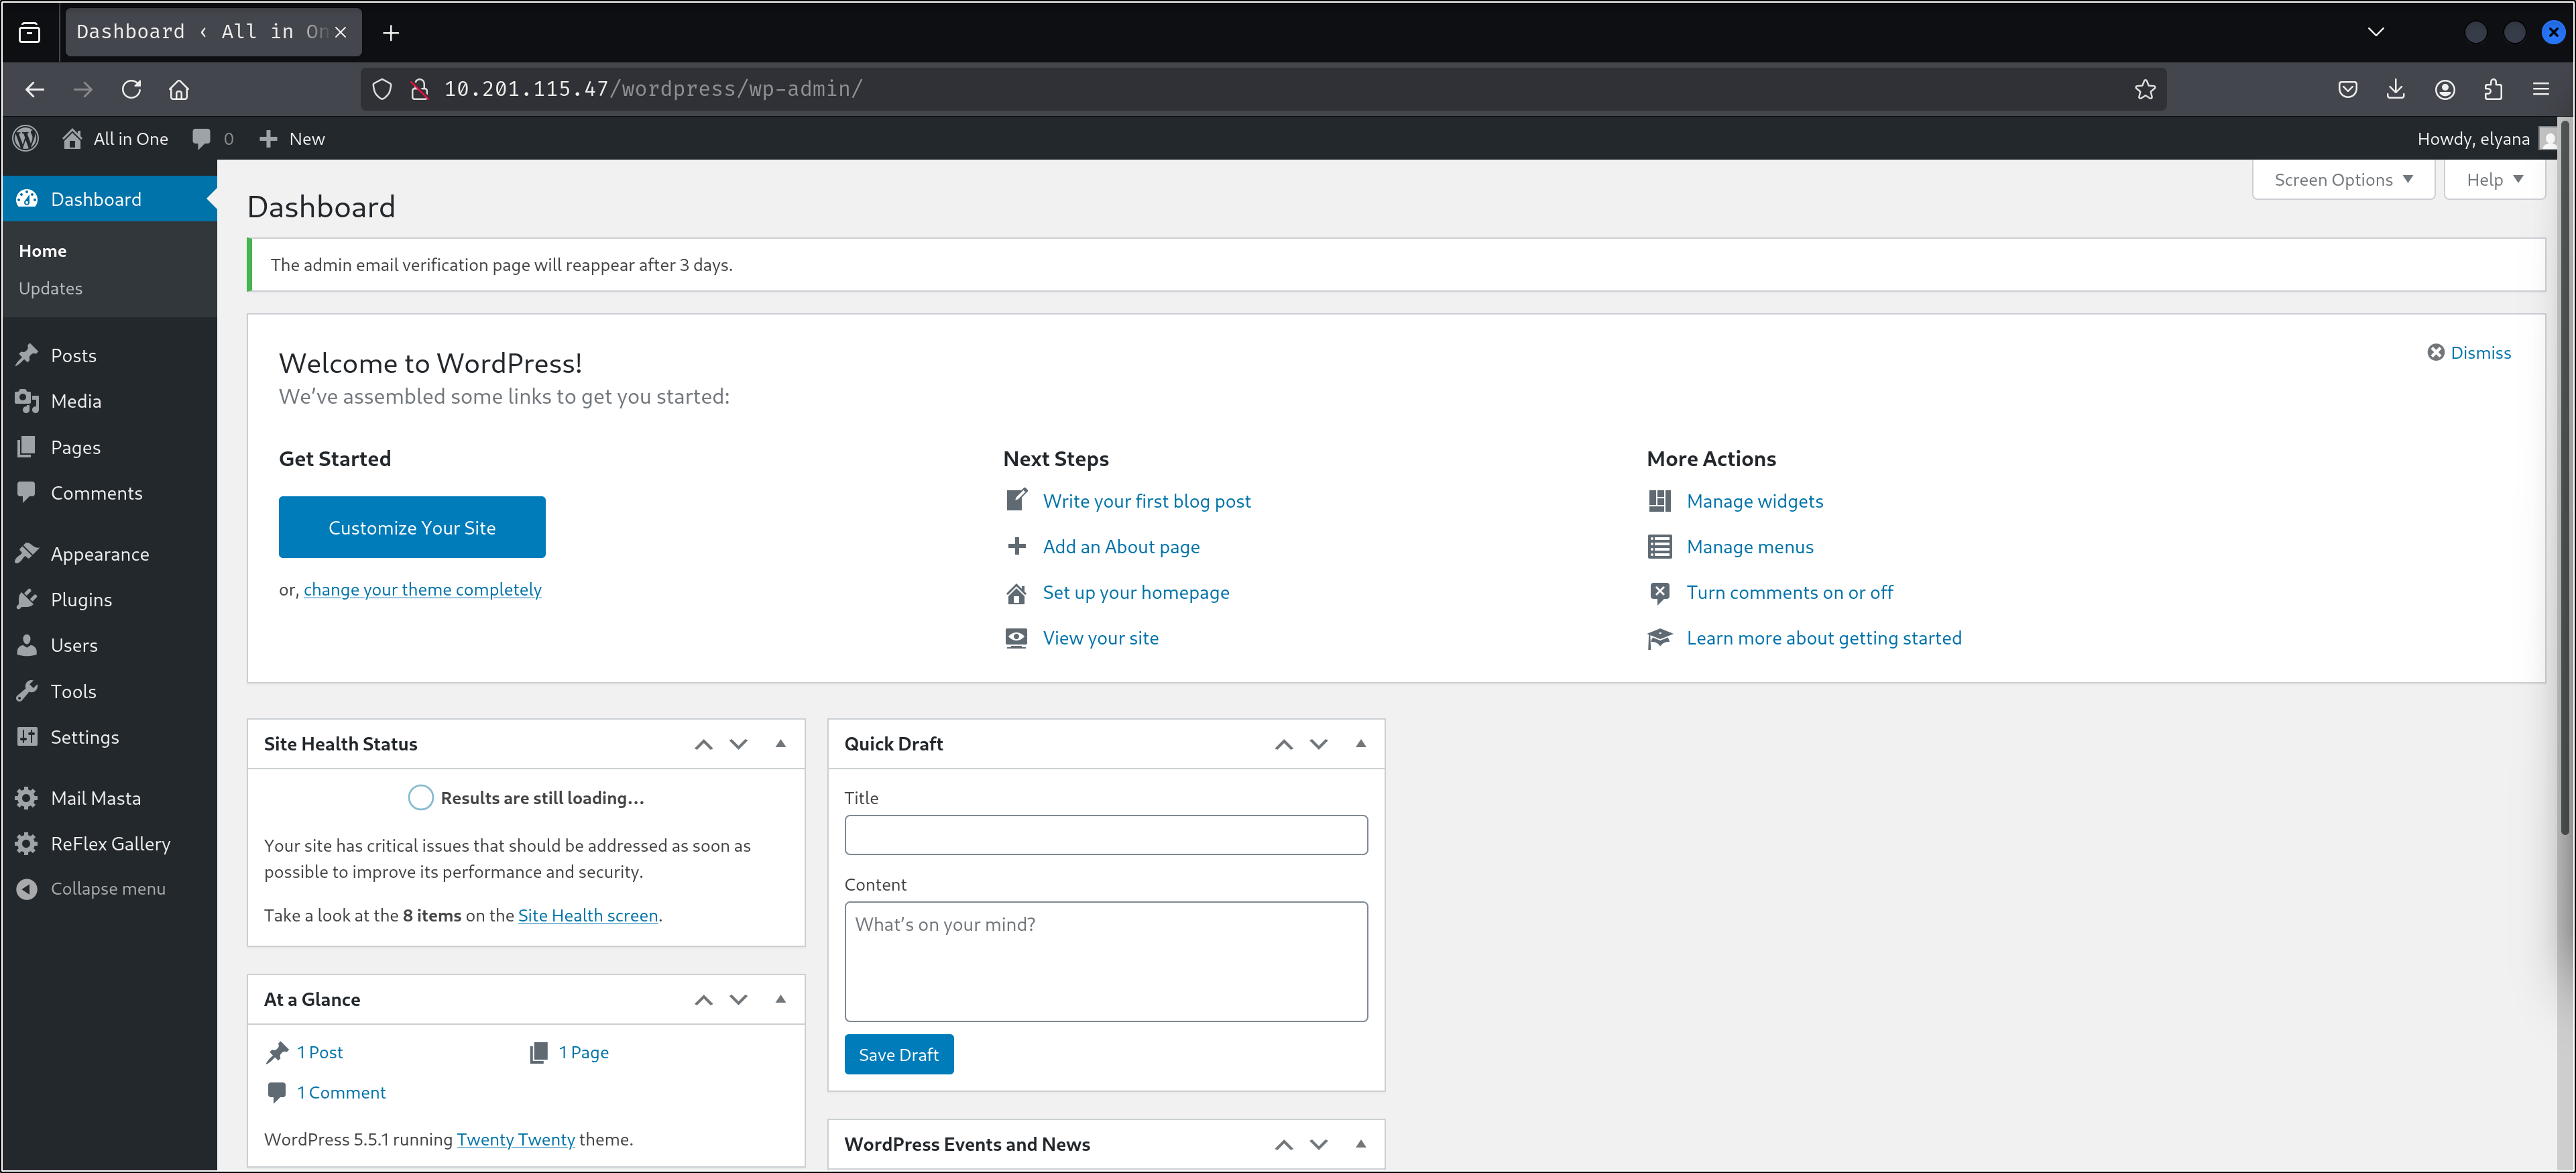Screen dimensions: 2576x1173
Task: Dismiss the Welcome to WordPress panel
Action: [2469, 353]
